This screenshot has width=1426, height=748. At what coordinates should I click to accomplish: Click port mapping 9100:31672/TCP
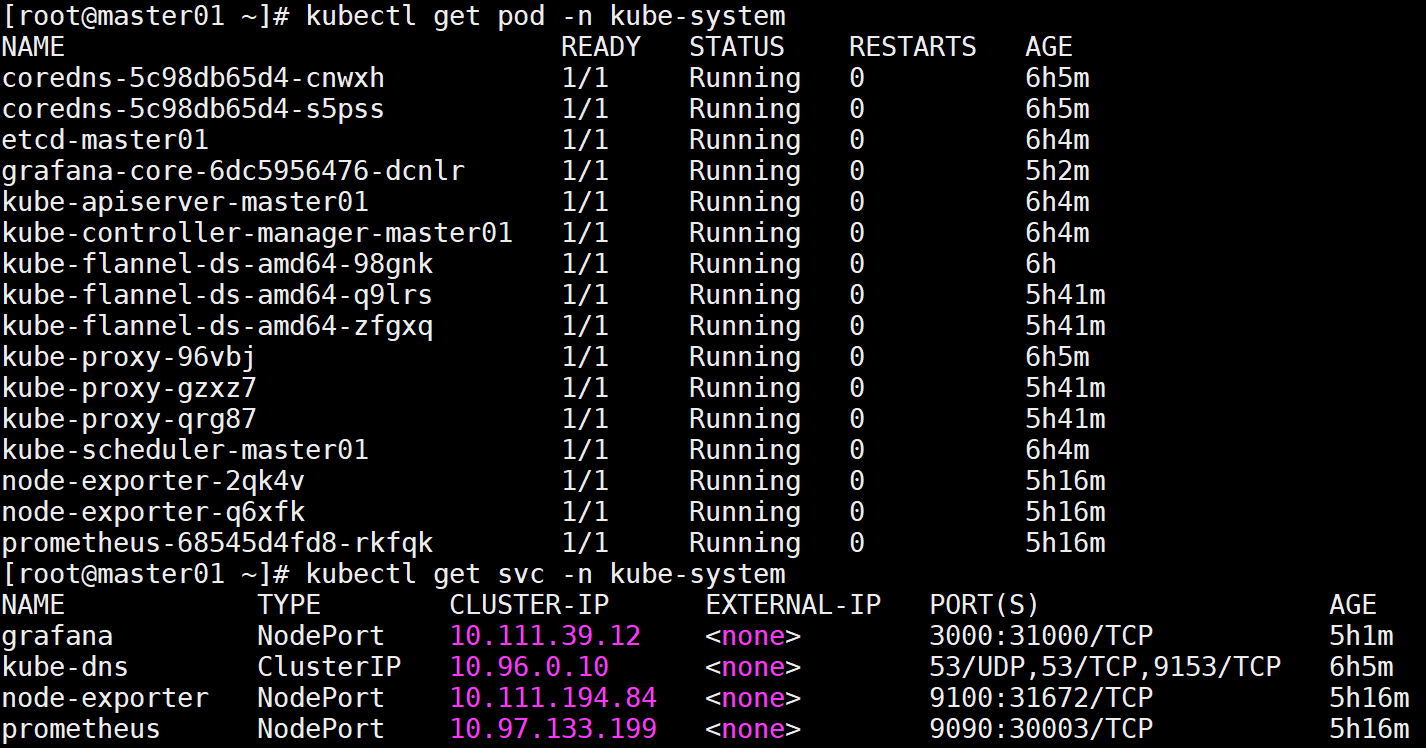[1041, 698]
